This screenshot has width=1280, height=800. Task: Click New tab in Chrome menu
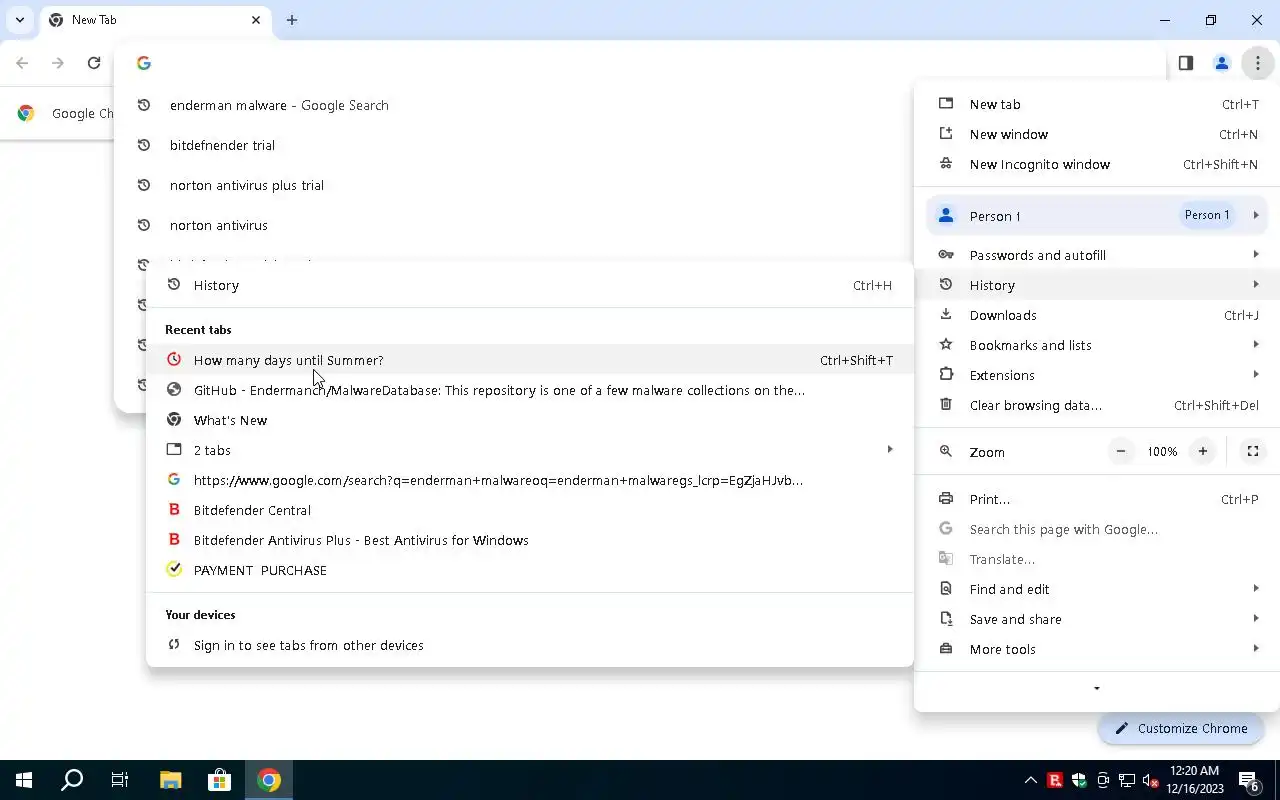[1097, 104]
